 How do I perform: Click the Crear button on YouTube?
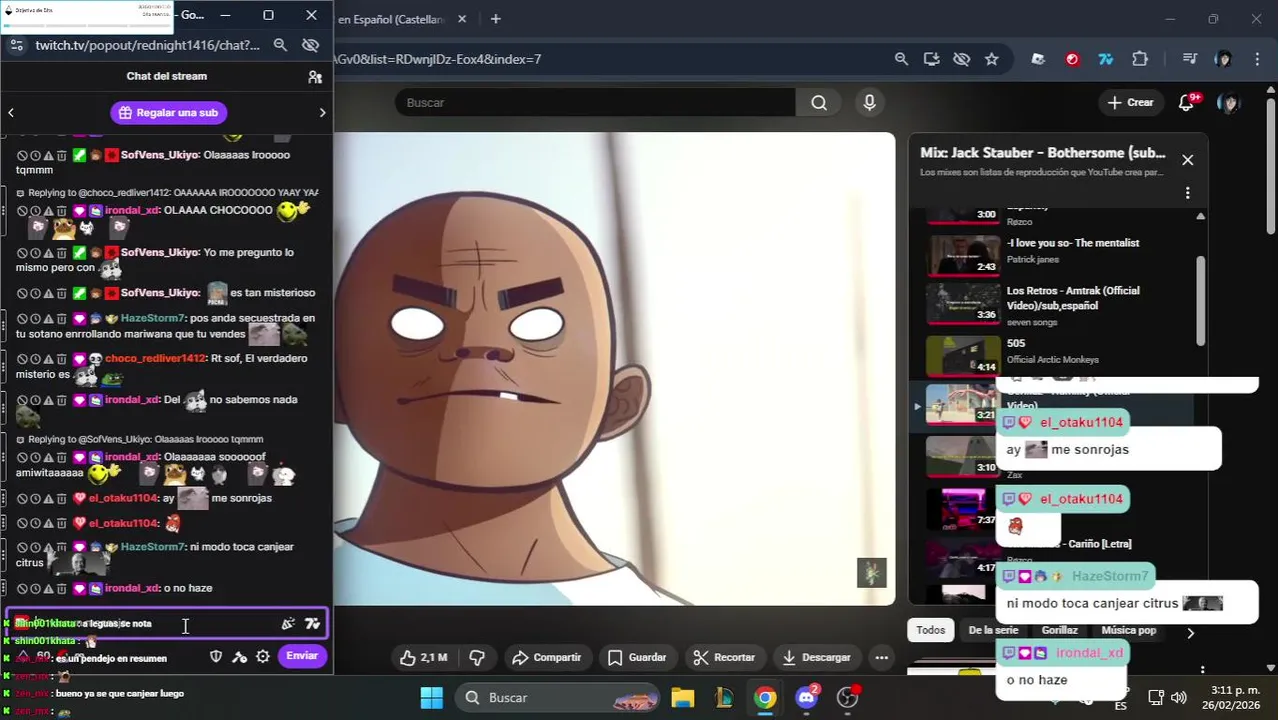pos(1131,103)
